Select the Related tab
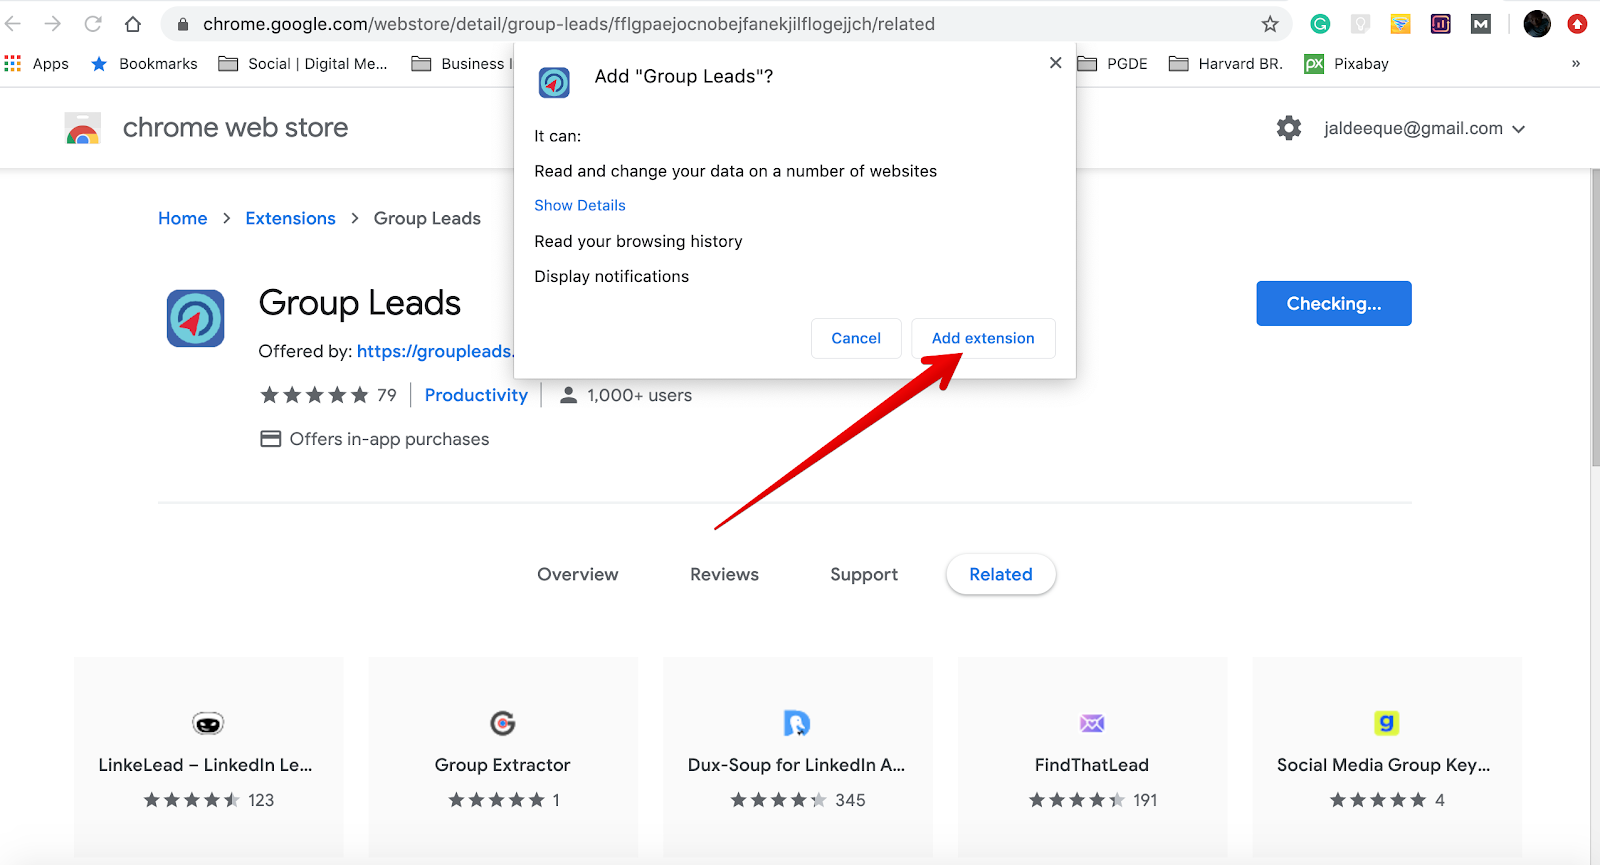The width and height of the screenshot is (1600, 865). [1001, 574]
